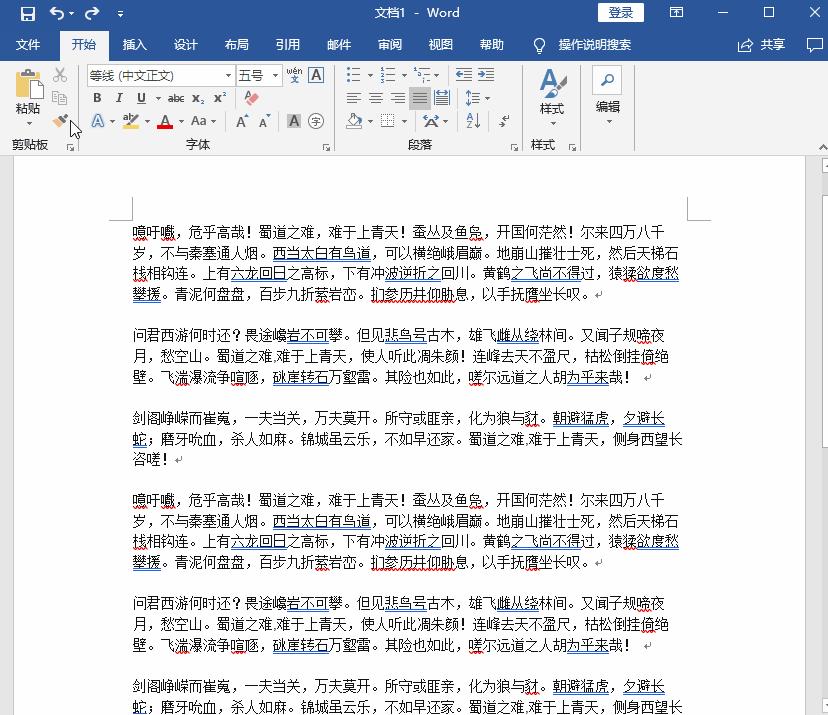Sort paragraphs with the A-Z icon

[x=473, y=121]
